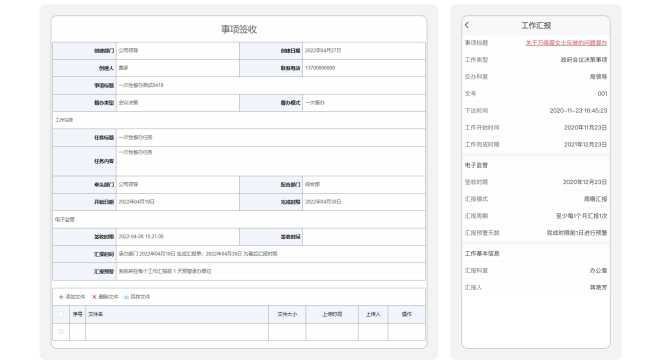Click the 汇报人 row value
The image size is (665, 360).
[598, 287]
